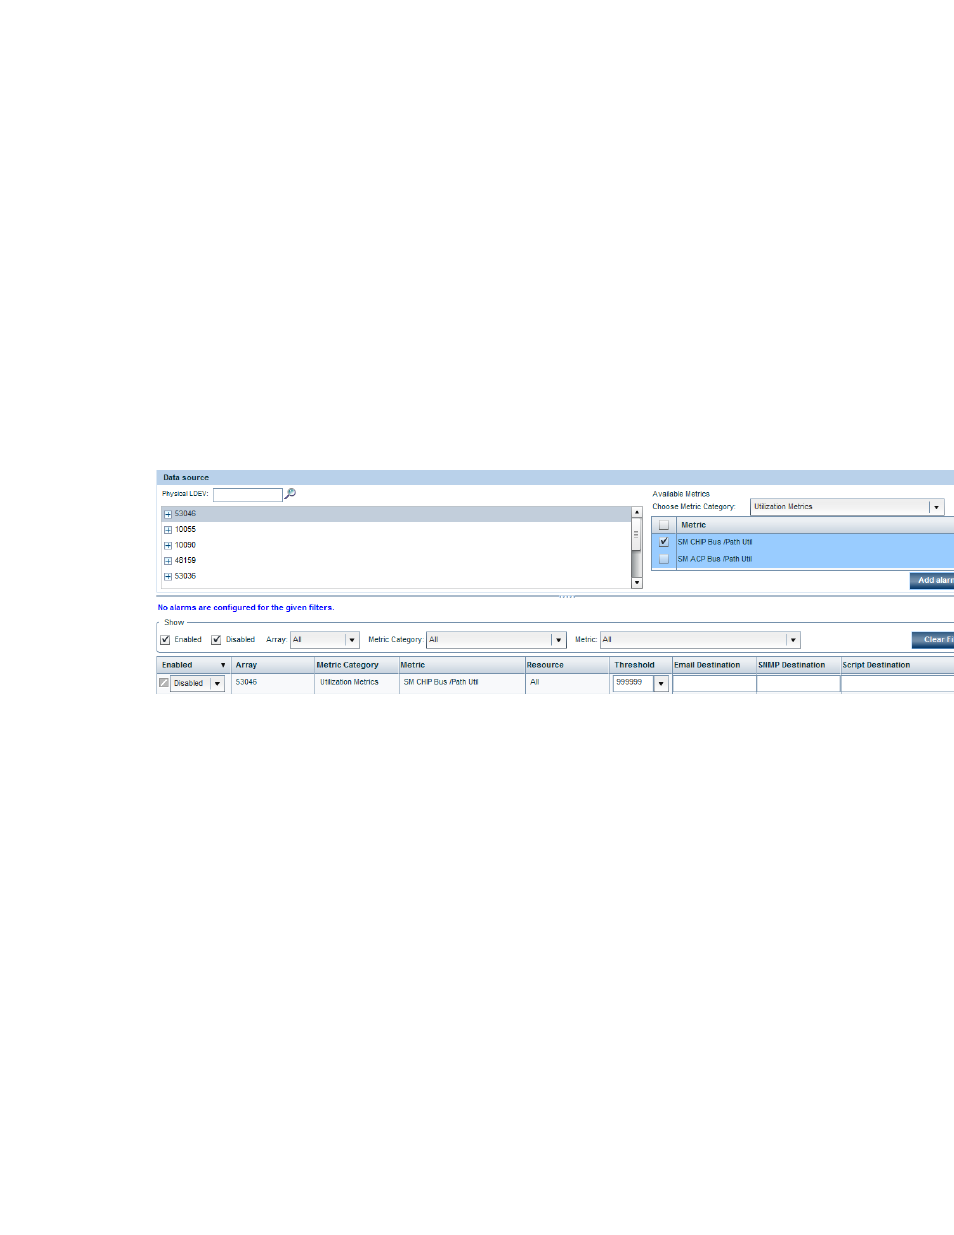Expand array 10055 in the tree
Image resolution: width=954 pixels, height=1235 pixels.
tap(168, 530)
